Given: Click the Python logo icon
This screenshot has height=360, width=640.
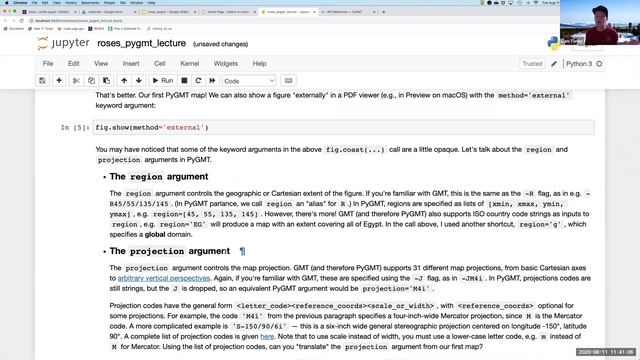Looking at the screenshot, I should click(553, 43).
